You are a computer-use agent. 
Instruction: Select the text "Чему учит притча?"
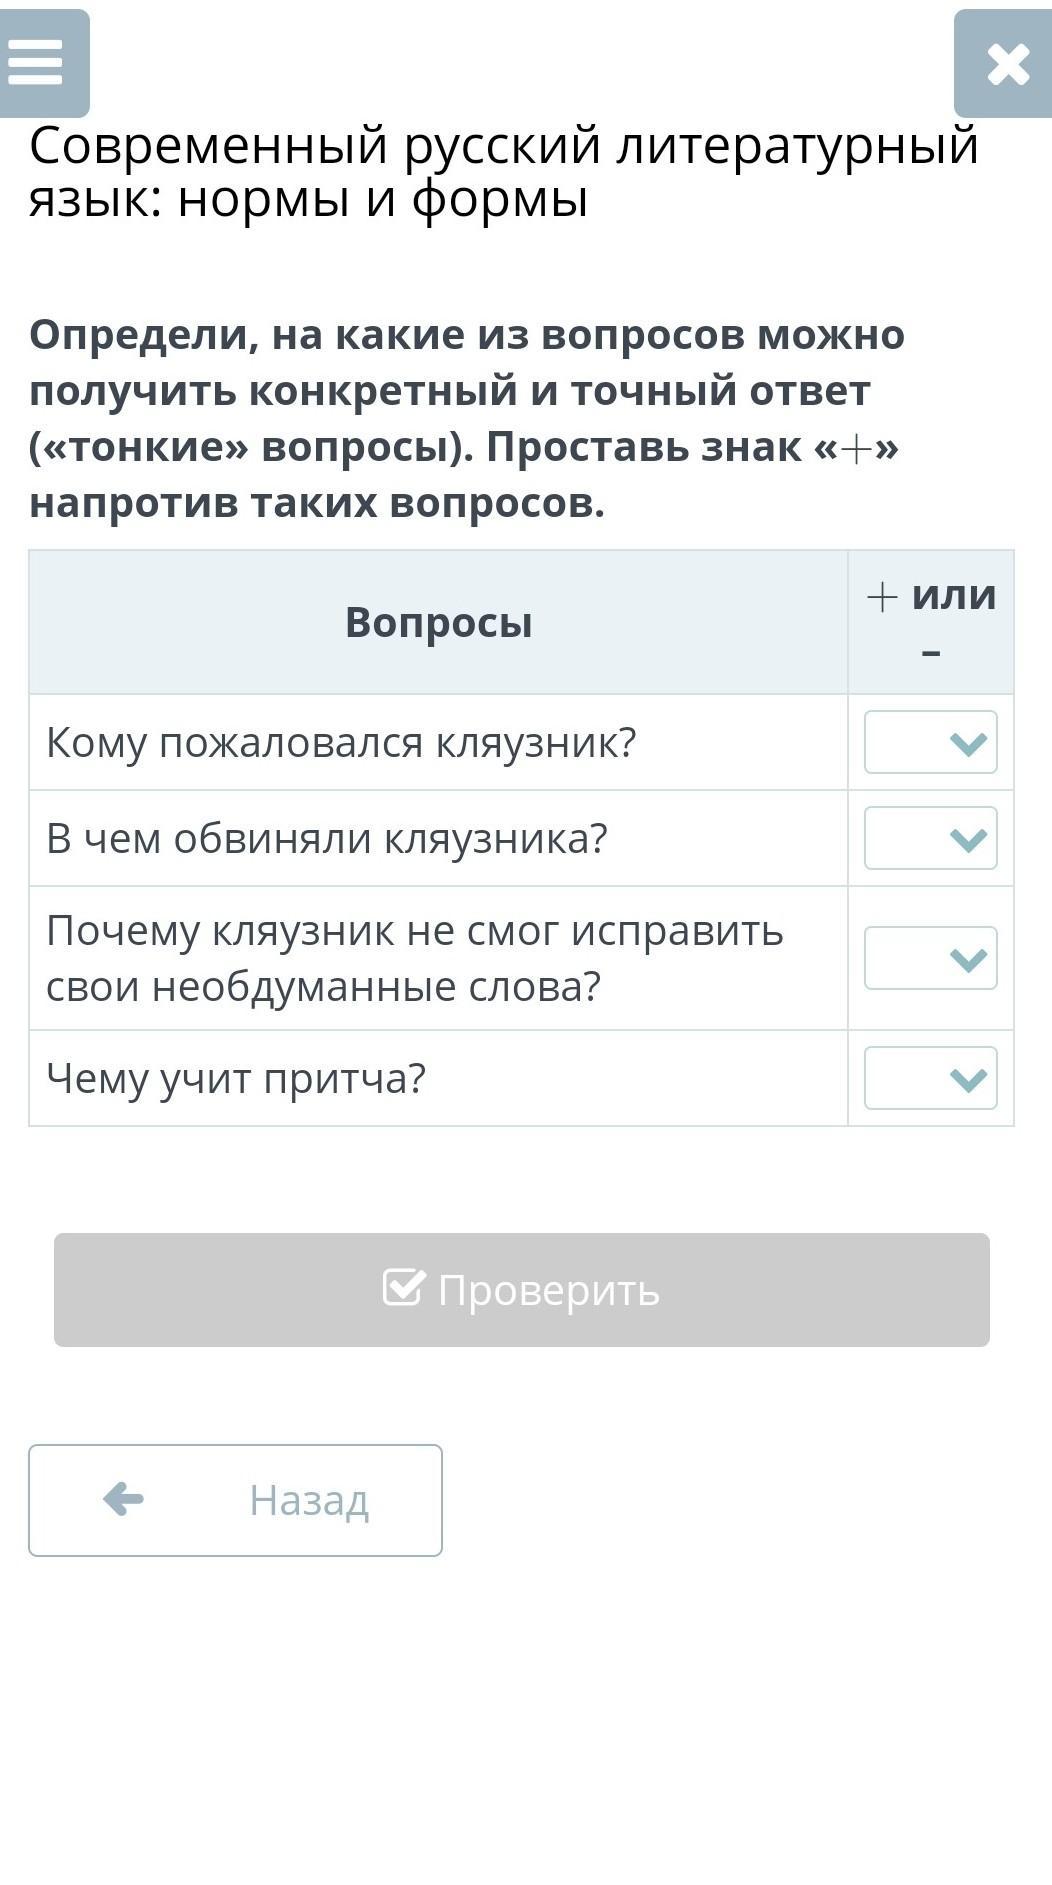pyautogui.click(x=236, y=1079)
